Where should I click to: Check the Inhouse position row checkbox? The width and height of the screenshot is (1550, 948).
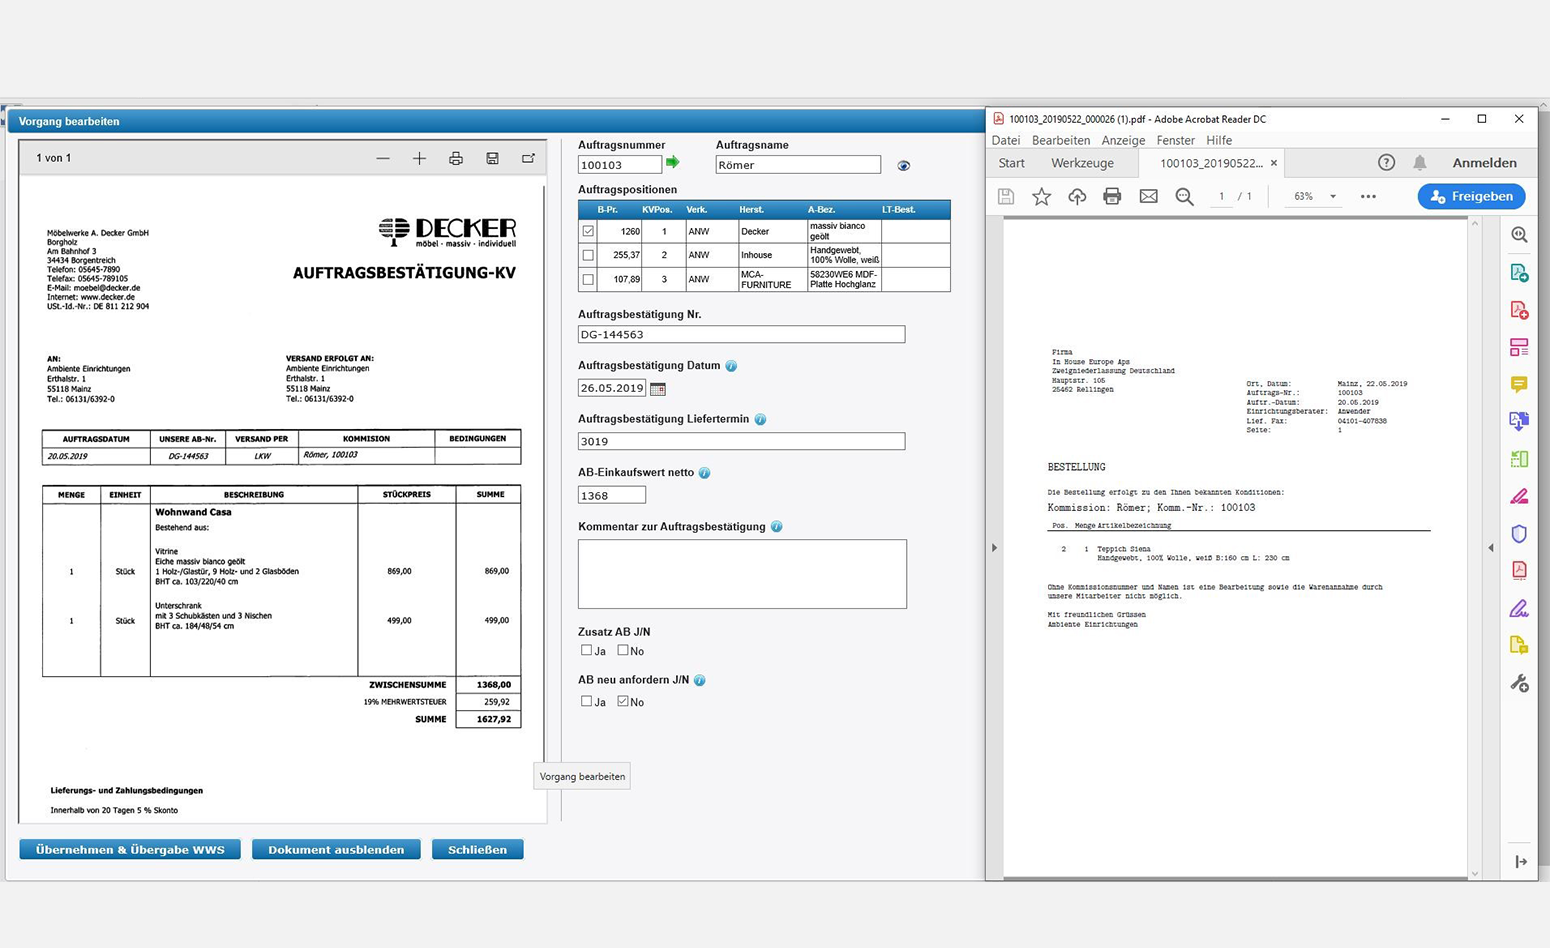tap(588, 255)
